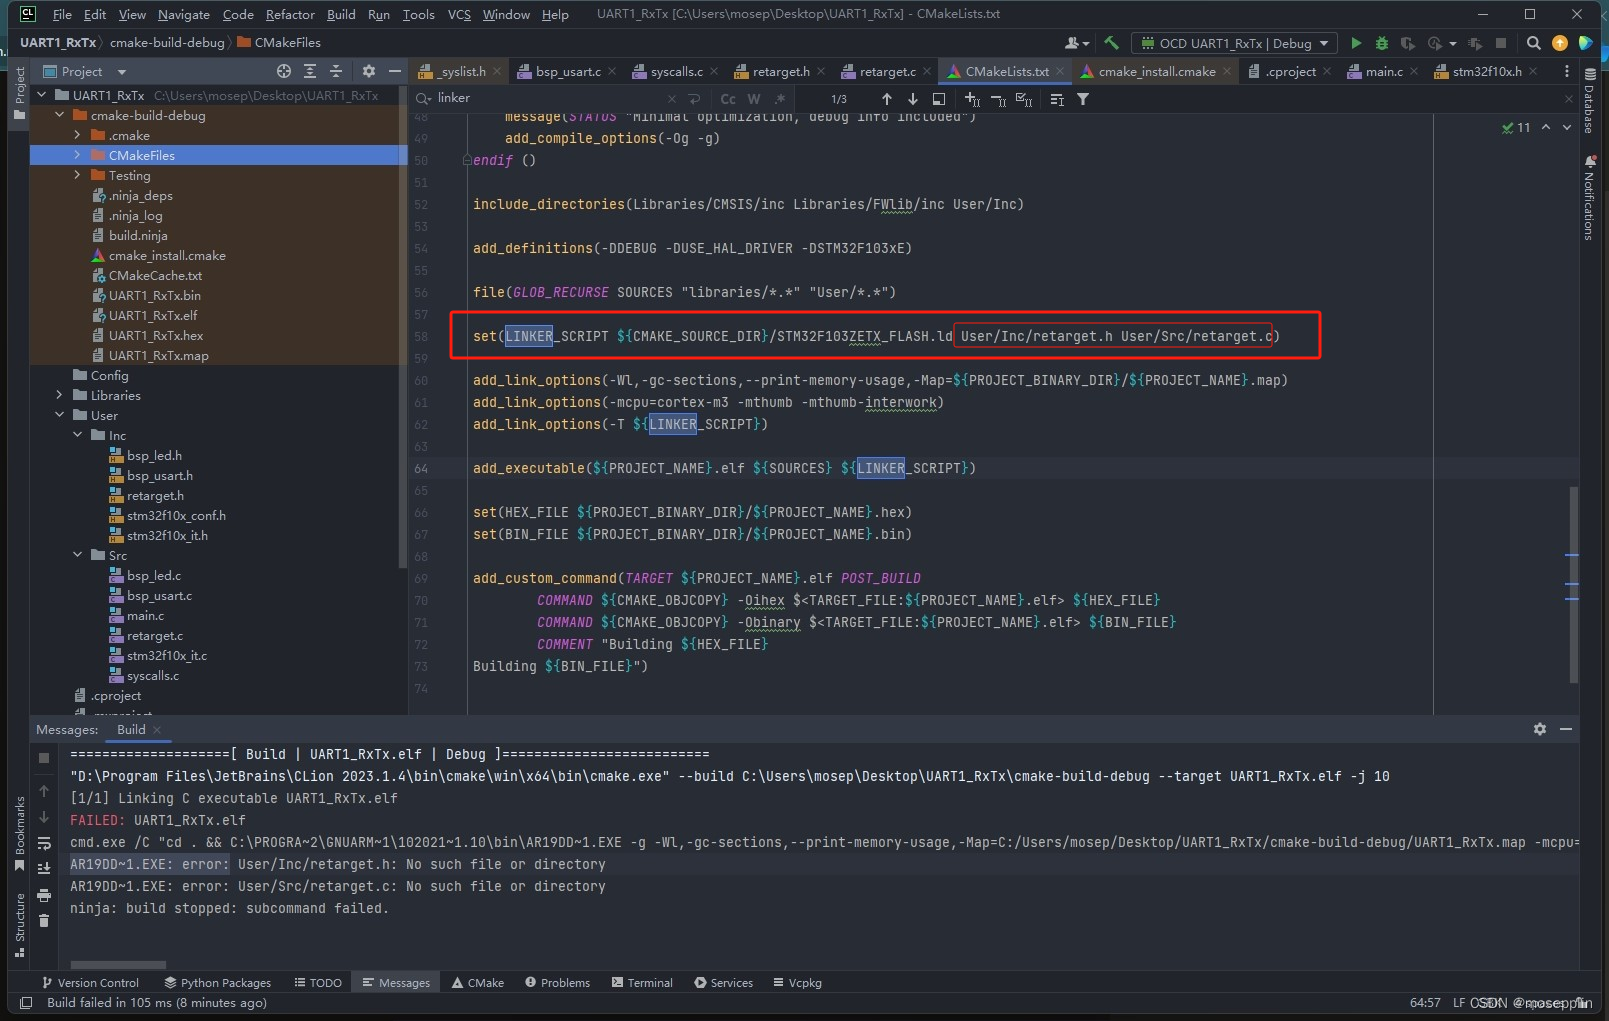Enable whole words only search option
This screenshot has height=1021, width=1609.
coord(753,98)
